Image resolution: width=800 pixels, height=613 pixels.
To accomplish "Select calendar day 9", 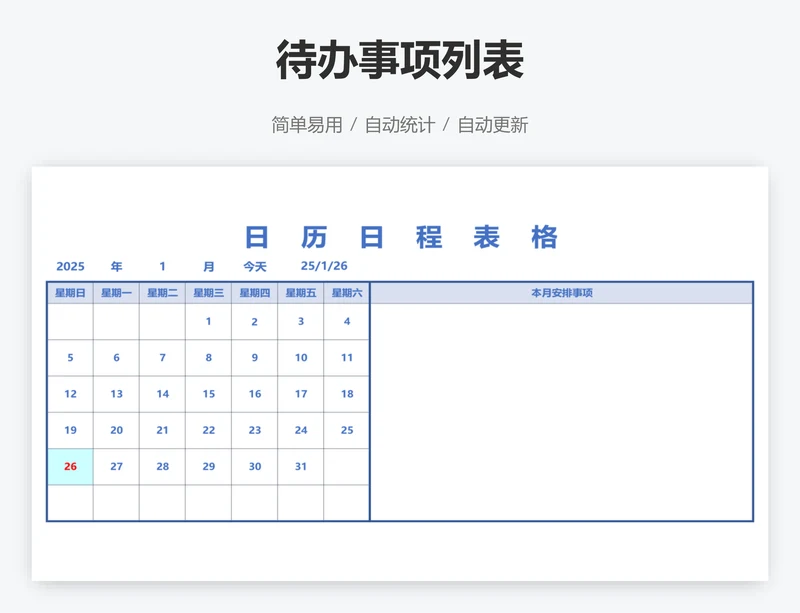I will (x=255, y=358).
